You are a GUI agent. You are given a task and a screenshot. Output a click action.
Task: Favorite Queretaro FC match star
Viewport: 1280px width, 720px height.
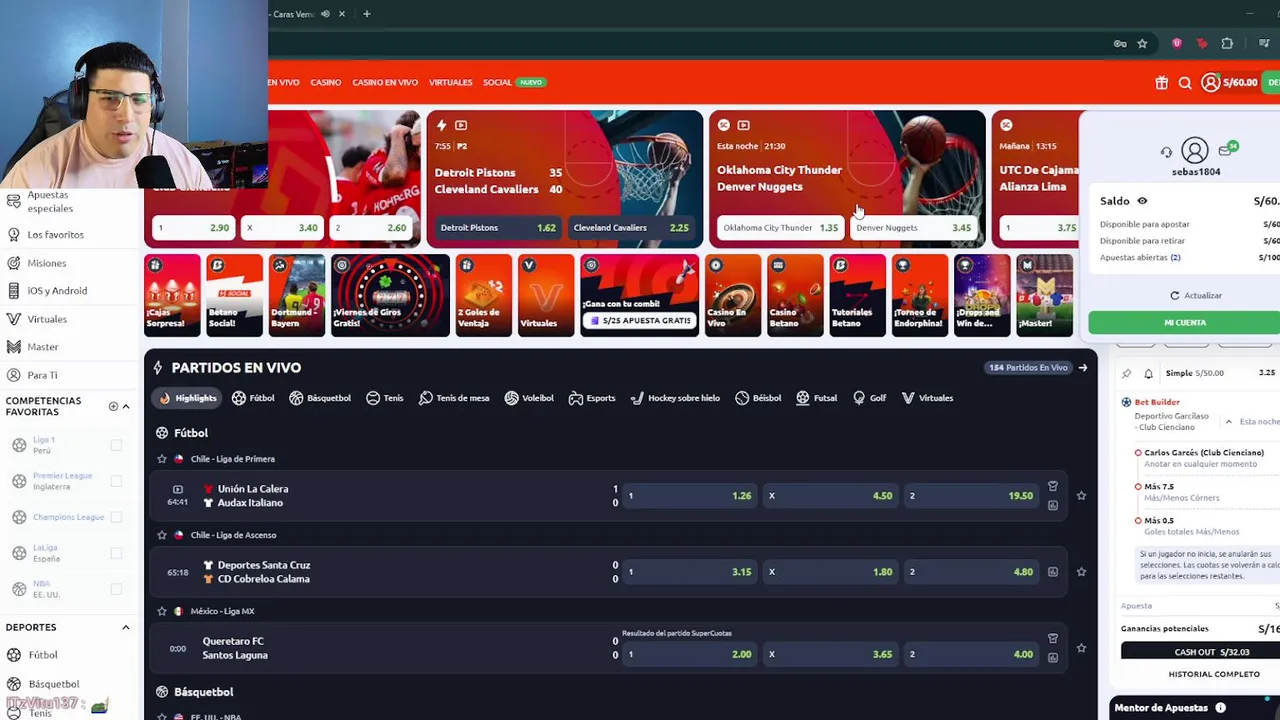[x=1081, y=648]
